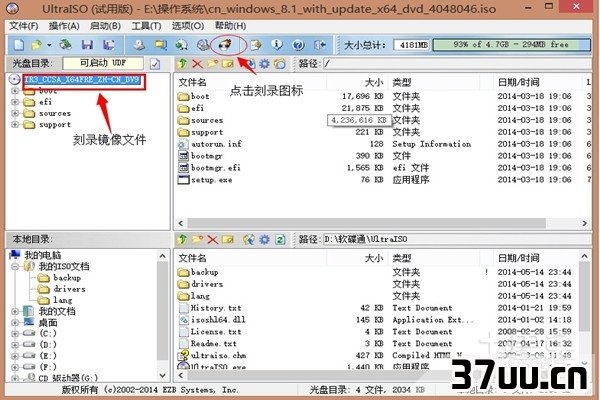Expand the efi folder in the disc tree
Screen dimensions: 600x400
[x=15, y=102]
